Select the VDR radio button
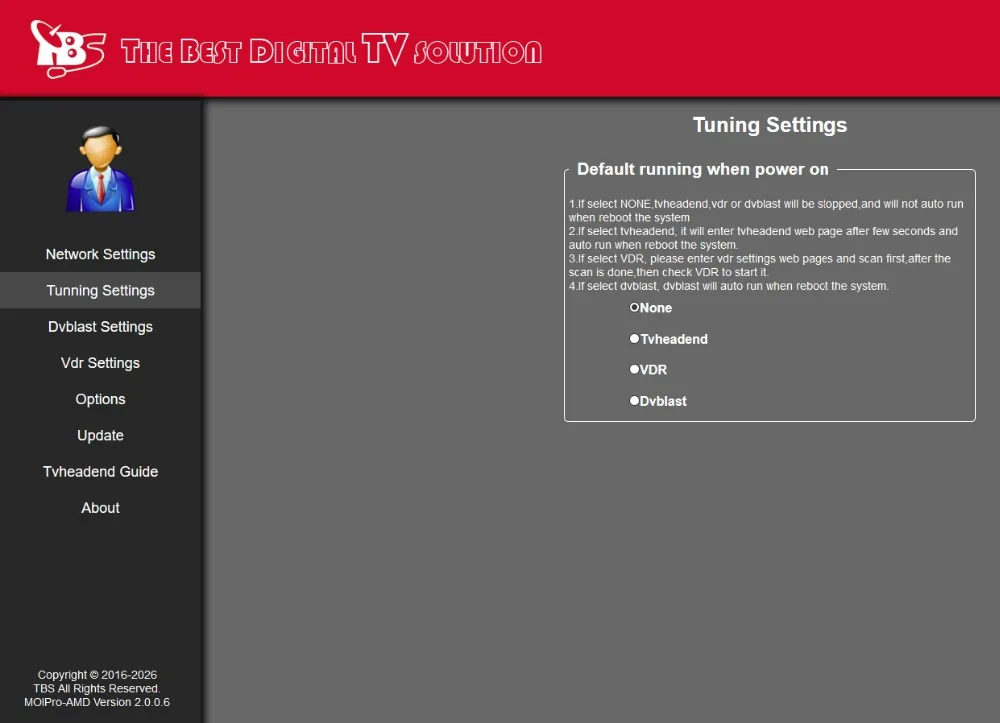The width and height of the screenshot is (1000, 723). pos(635,369)
